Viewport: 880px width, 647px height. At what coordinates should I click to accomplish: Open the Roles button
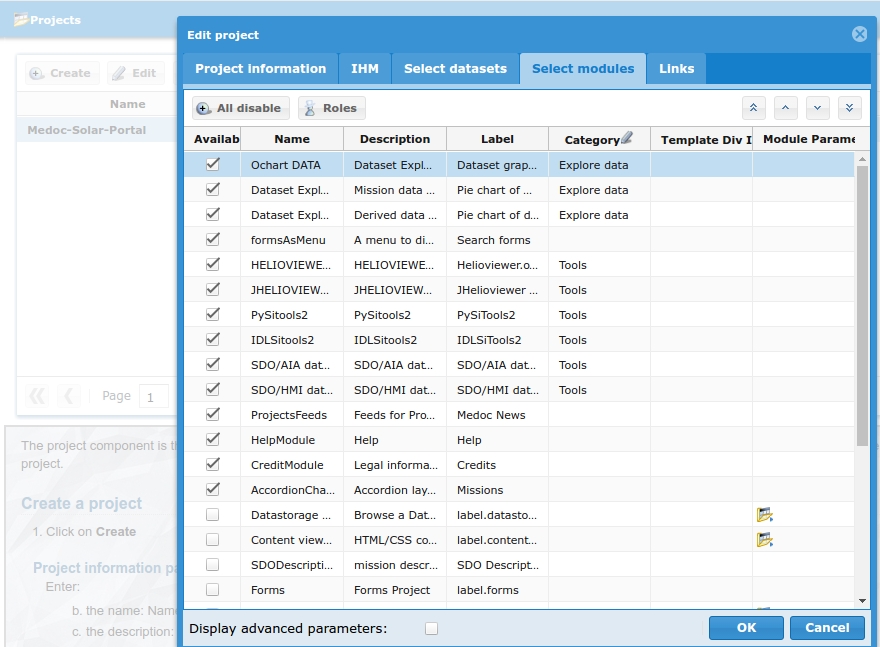[332, 108]
